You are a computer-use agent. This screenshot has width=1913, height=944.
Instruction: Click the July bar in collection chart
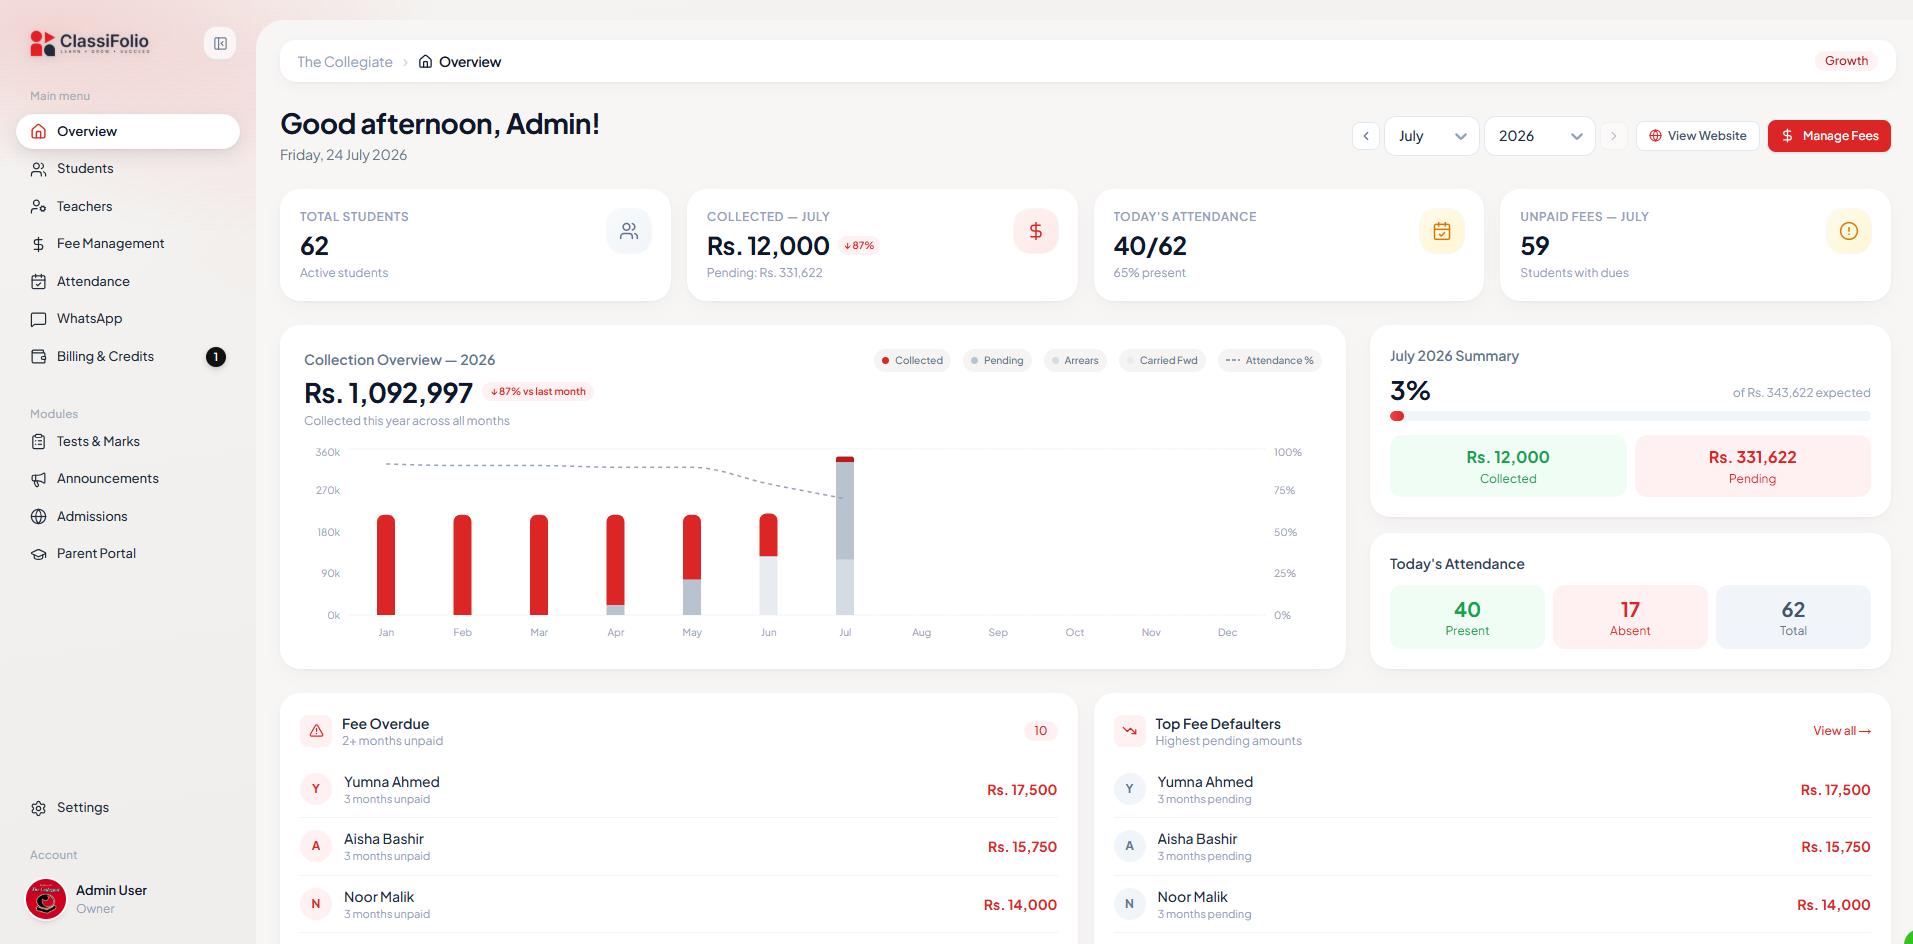click(845, 536)
